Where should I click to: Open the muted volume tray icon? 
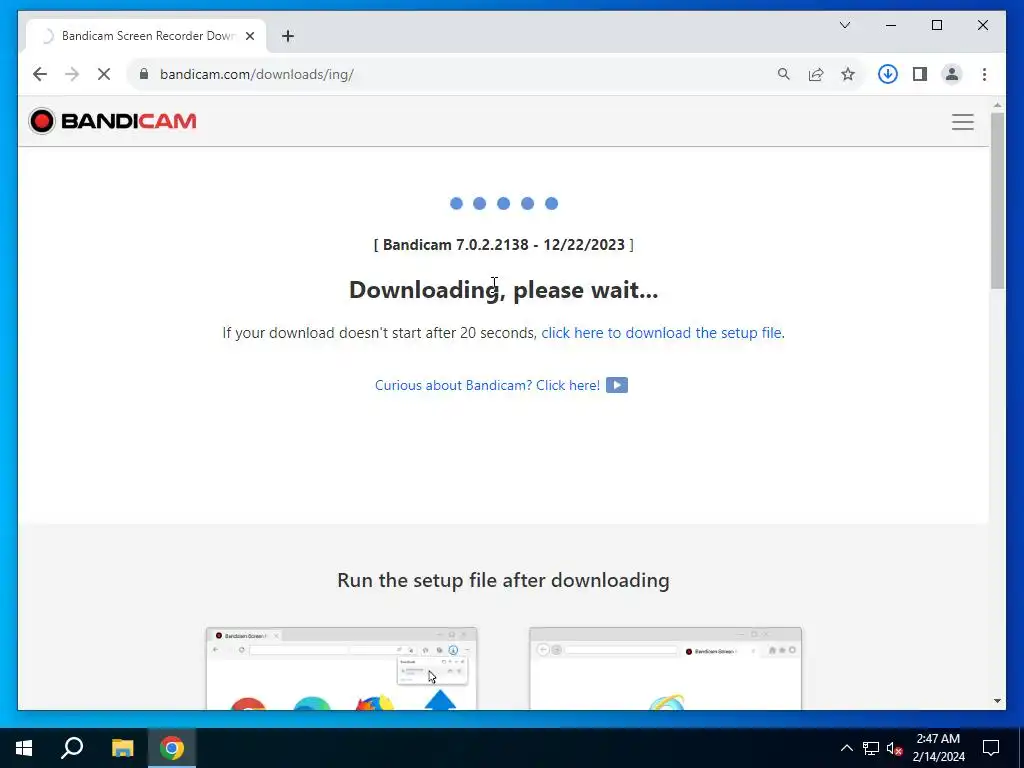[895, 748]
